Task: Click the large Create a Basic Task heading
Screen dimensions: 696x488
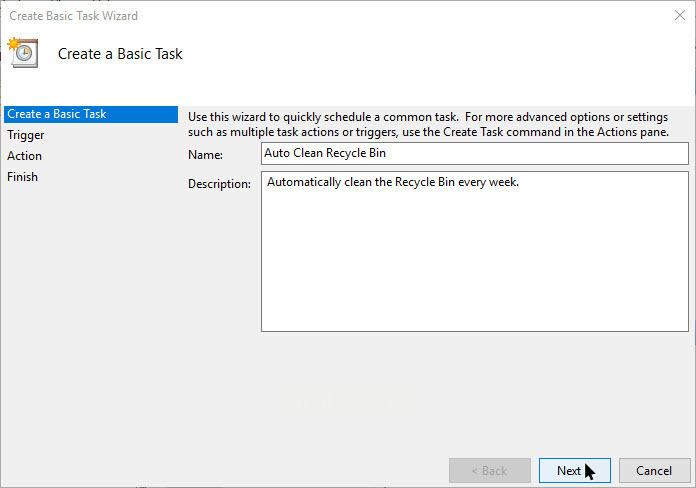Action: click(120, 54)
